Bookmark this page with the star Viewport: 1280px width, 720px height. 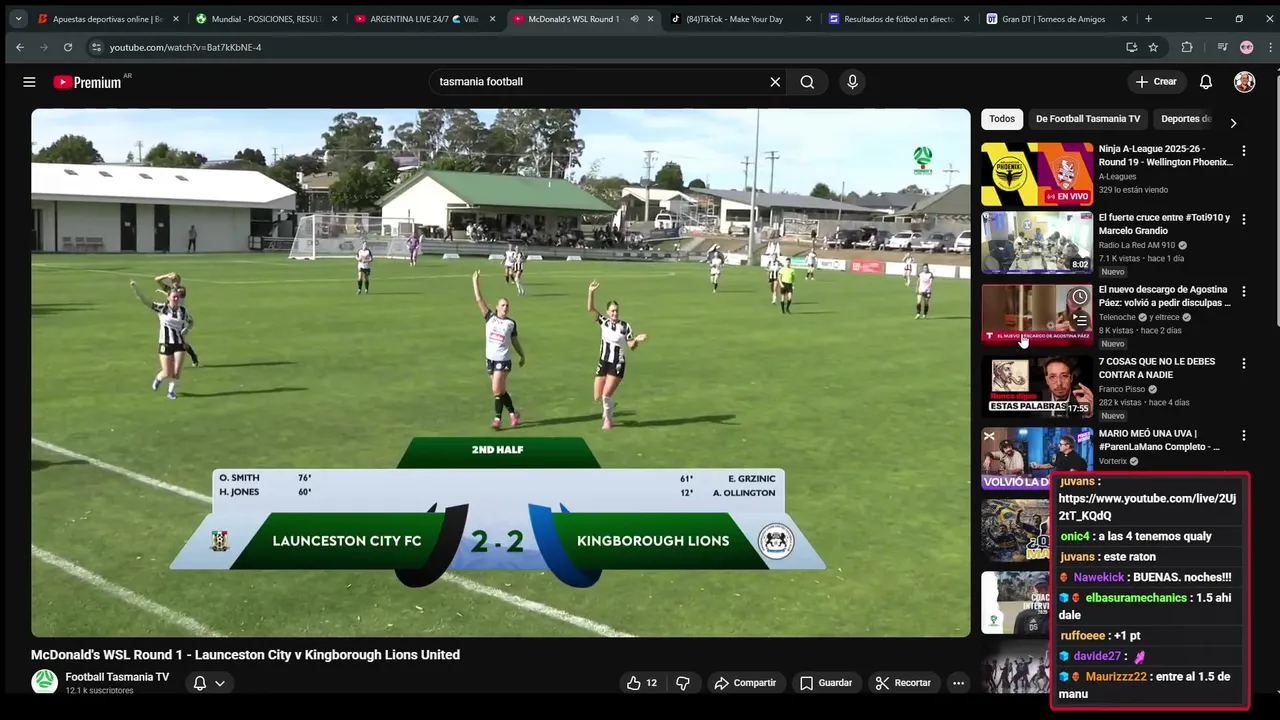1153,47
